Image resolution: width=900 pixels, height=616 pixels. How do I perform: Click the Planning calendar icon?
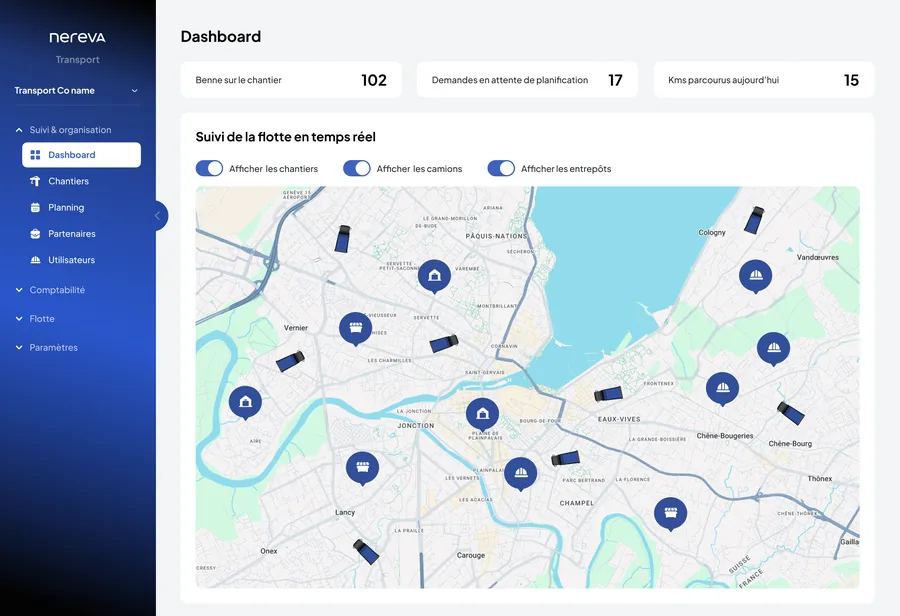(35, 207)
